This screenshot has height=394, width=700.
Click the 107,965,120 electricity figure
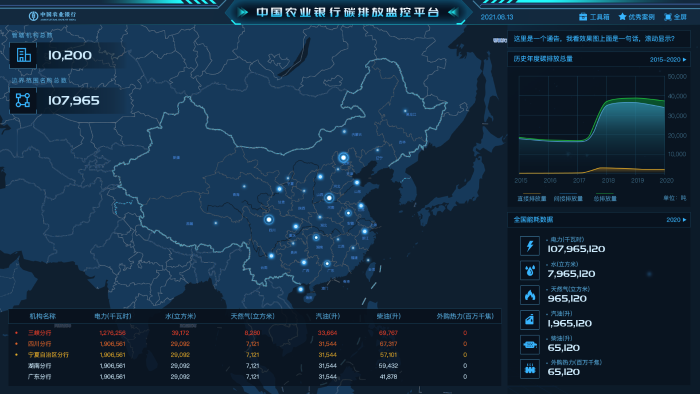coord(576,249)
